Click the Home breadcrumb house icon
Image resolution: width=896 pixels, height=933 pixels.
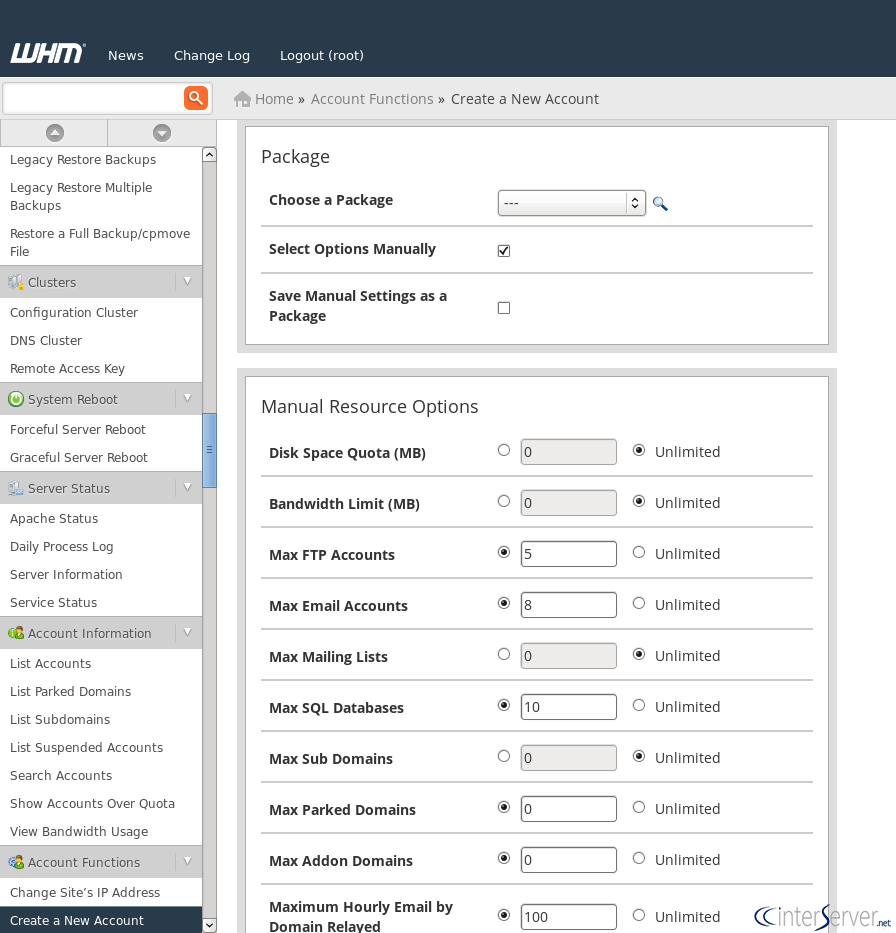point(242,99)
